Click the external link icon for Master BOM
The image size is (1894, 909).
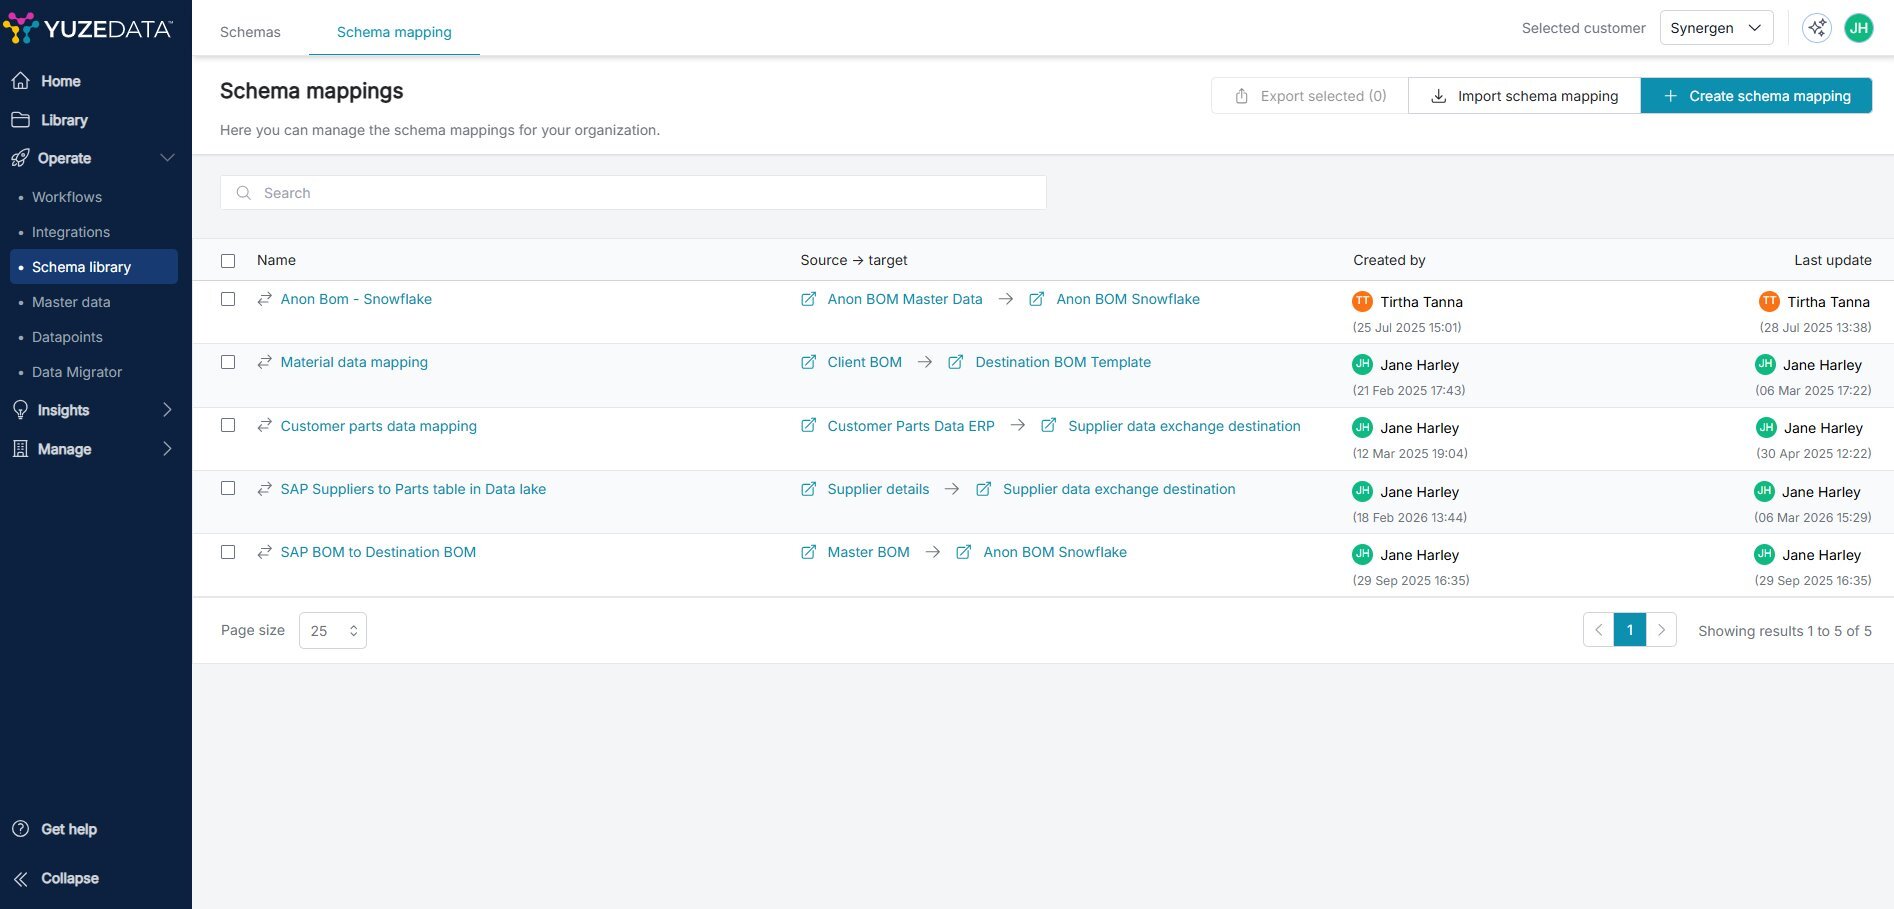pyautogui.click(x=808, y=552)
